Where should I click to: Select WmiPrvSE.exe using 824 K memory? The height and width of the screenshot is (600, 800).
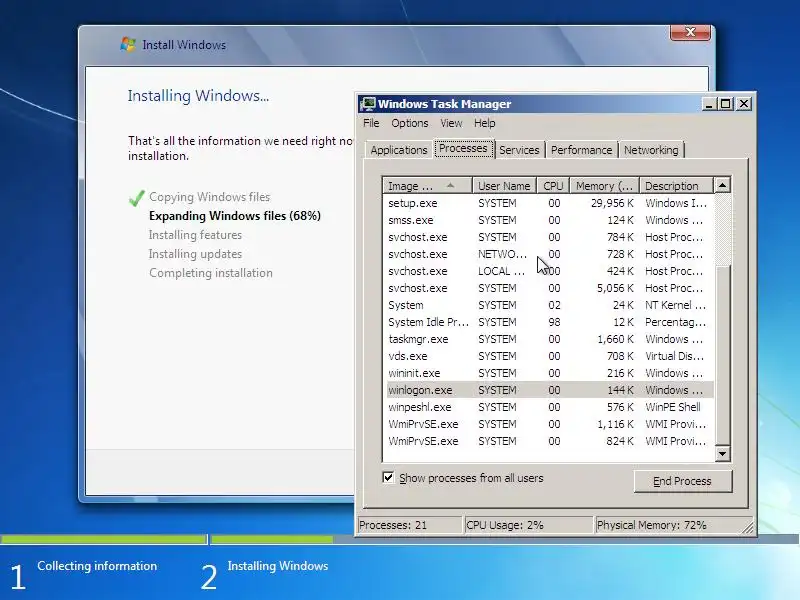tap(548, 441)
